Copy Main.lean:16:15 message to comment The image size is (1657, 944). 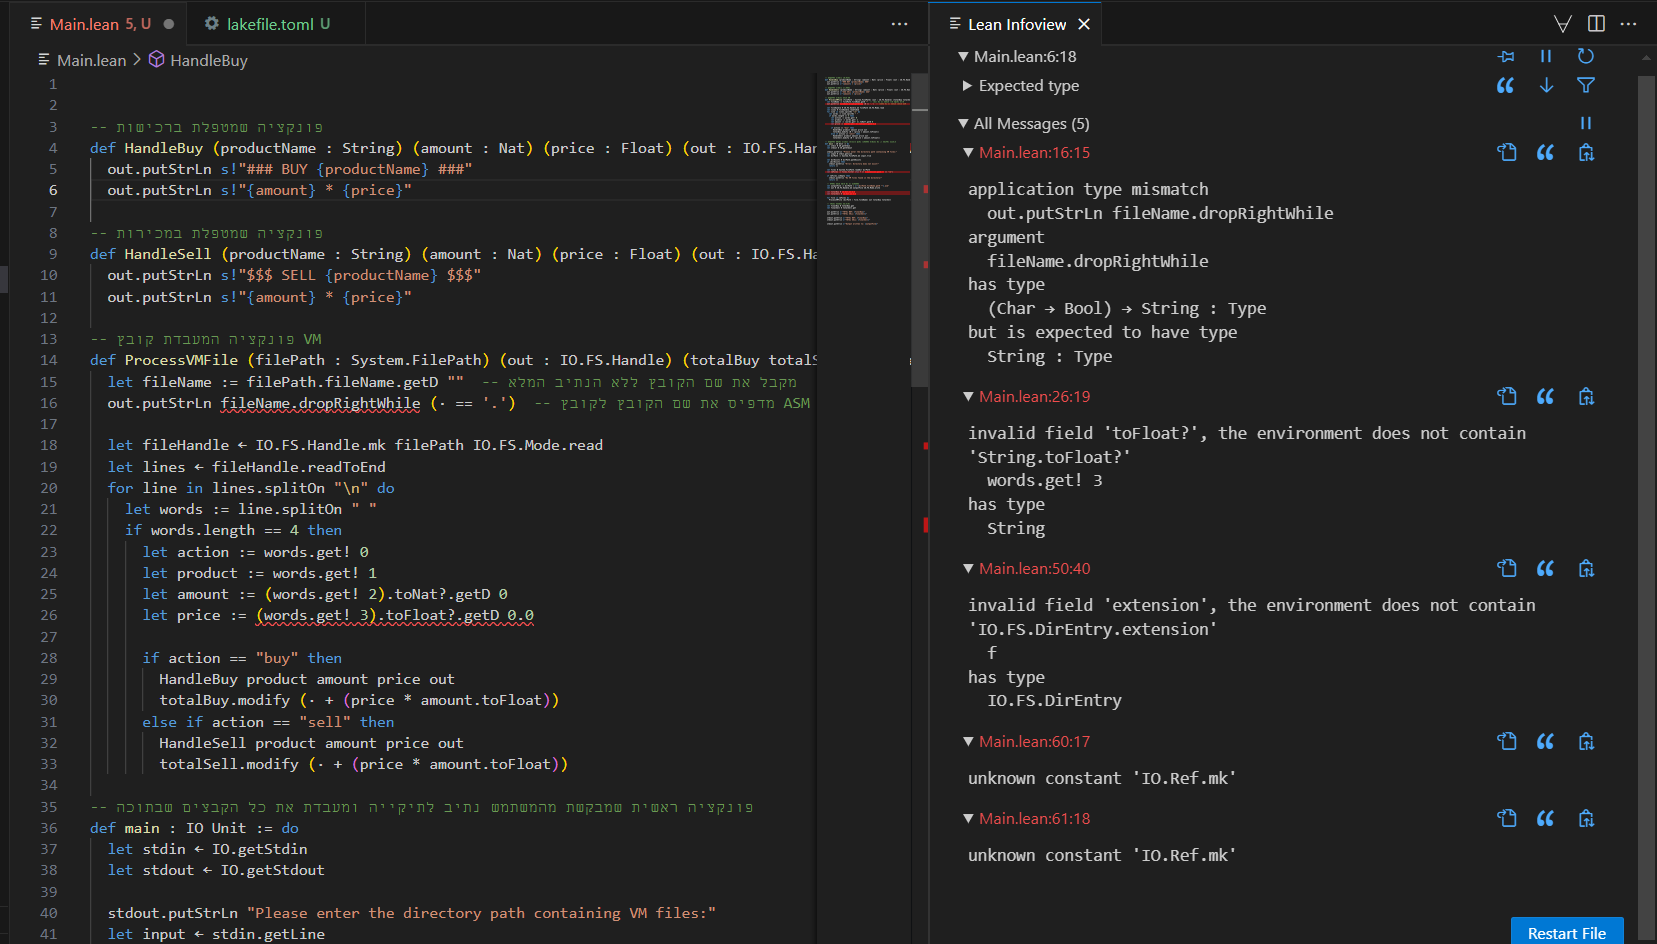pyautogui.click(x=1546, y=152)
